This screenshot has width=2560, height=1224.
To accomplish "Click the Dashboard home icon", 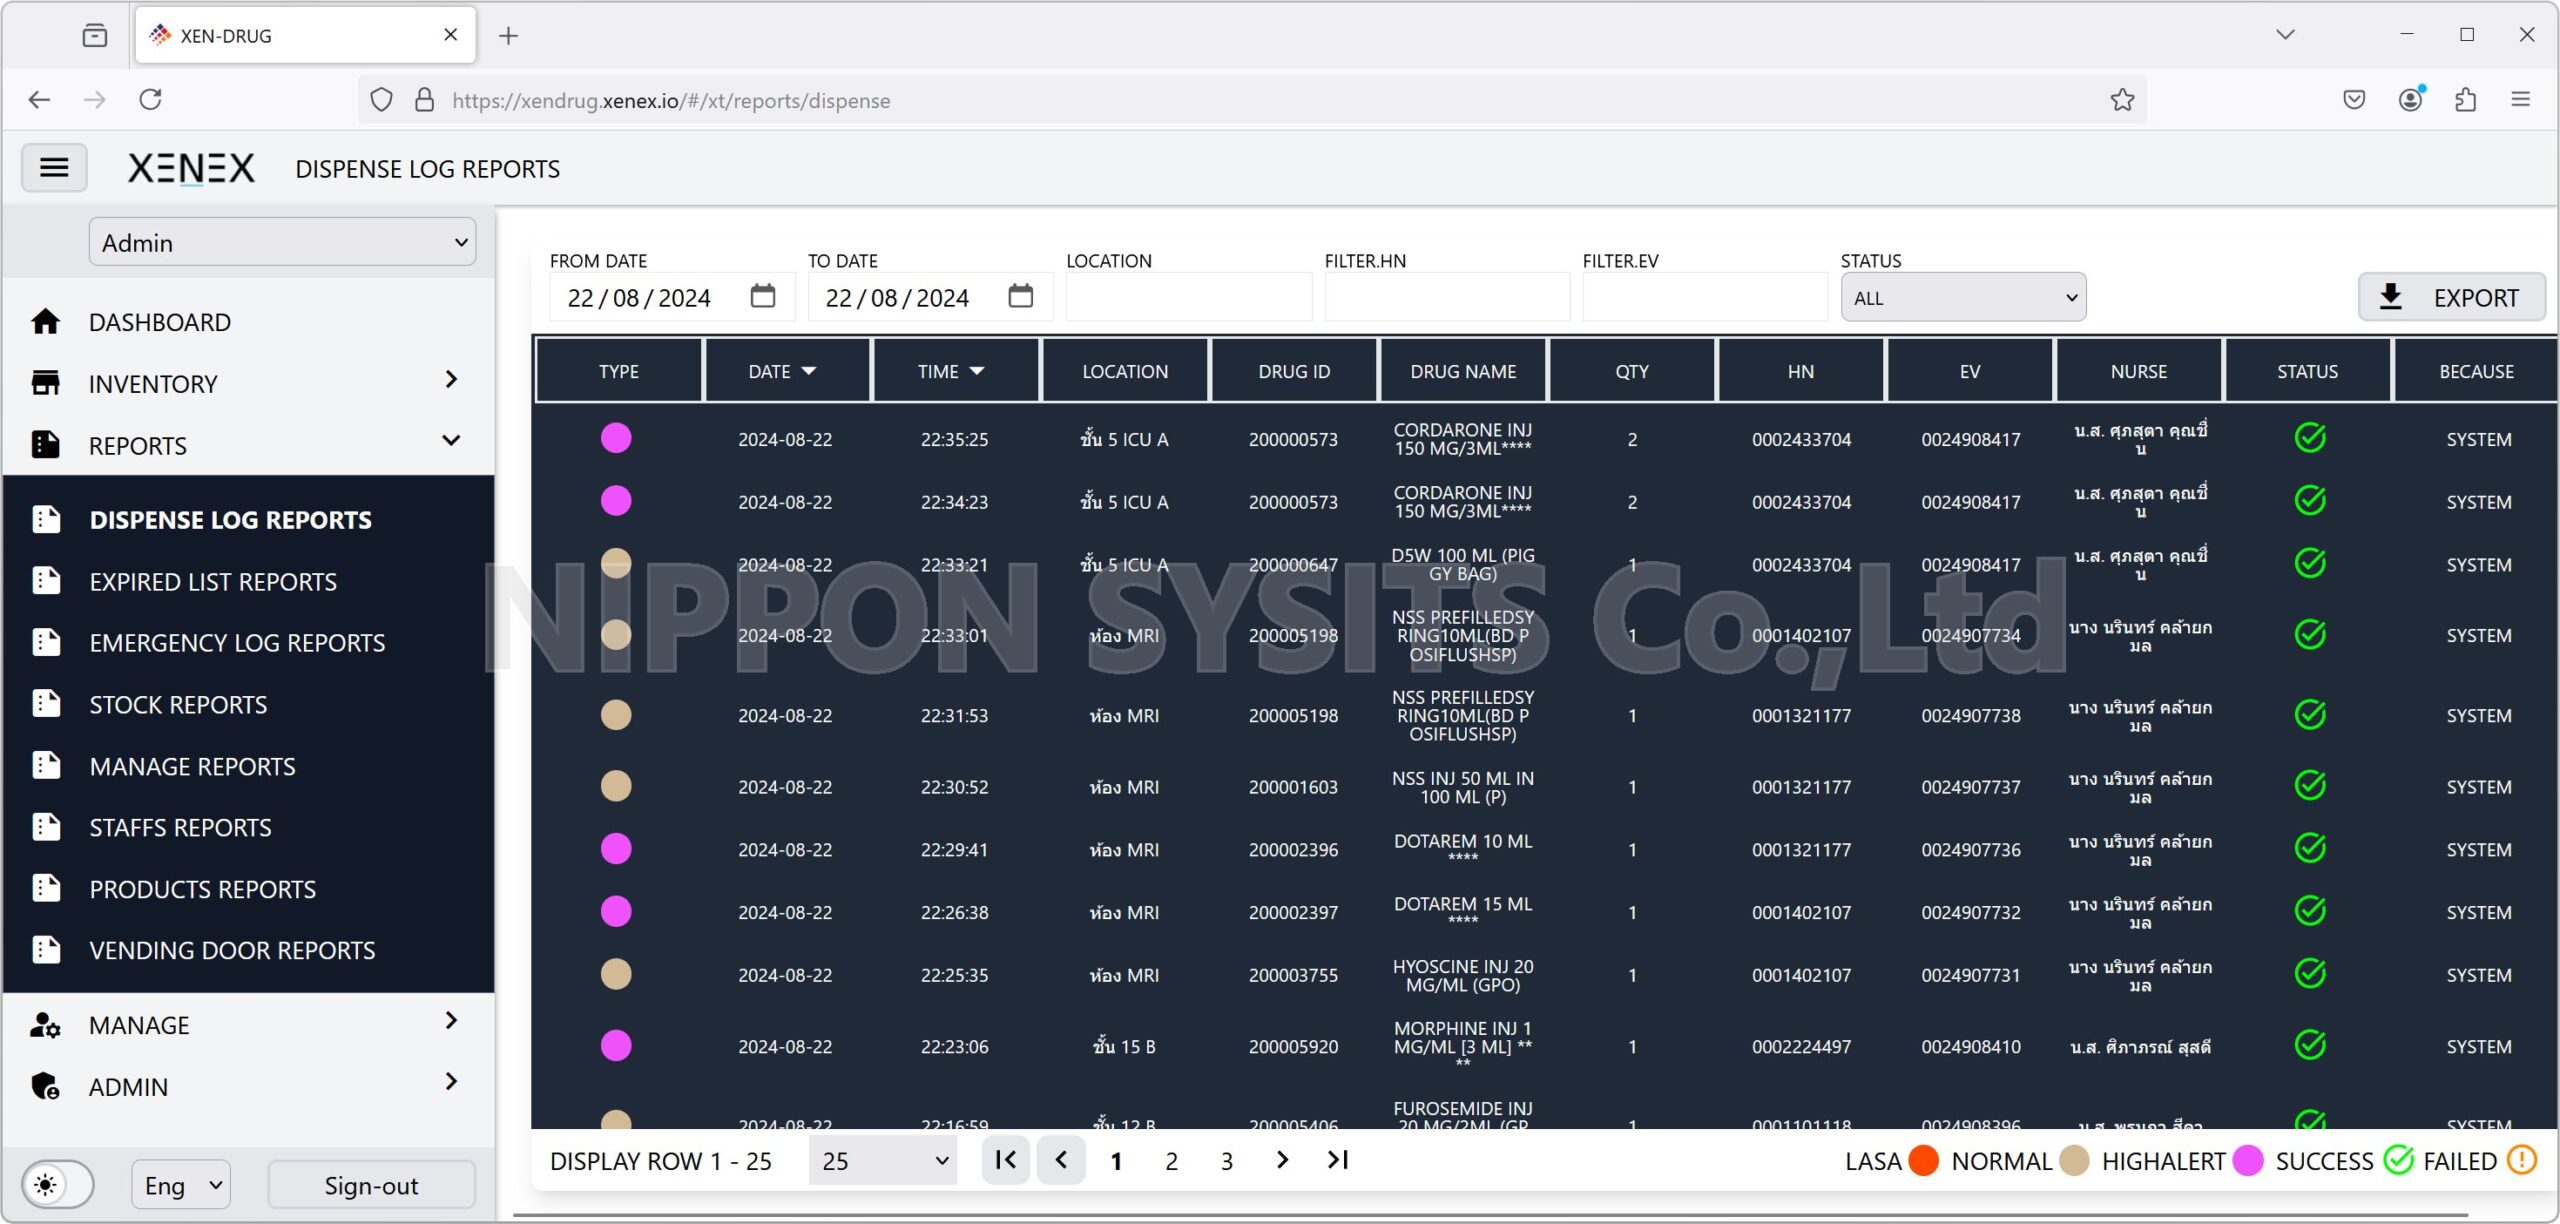I will pos(45,320).
